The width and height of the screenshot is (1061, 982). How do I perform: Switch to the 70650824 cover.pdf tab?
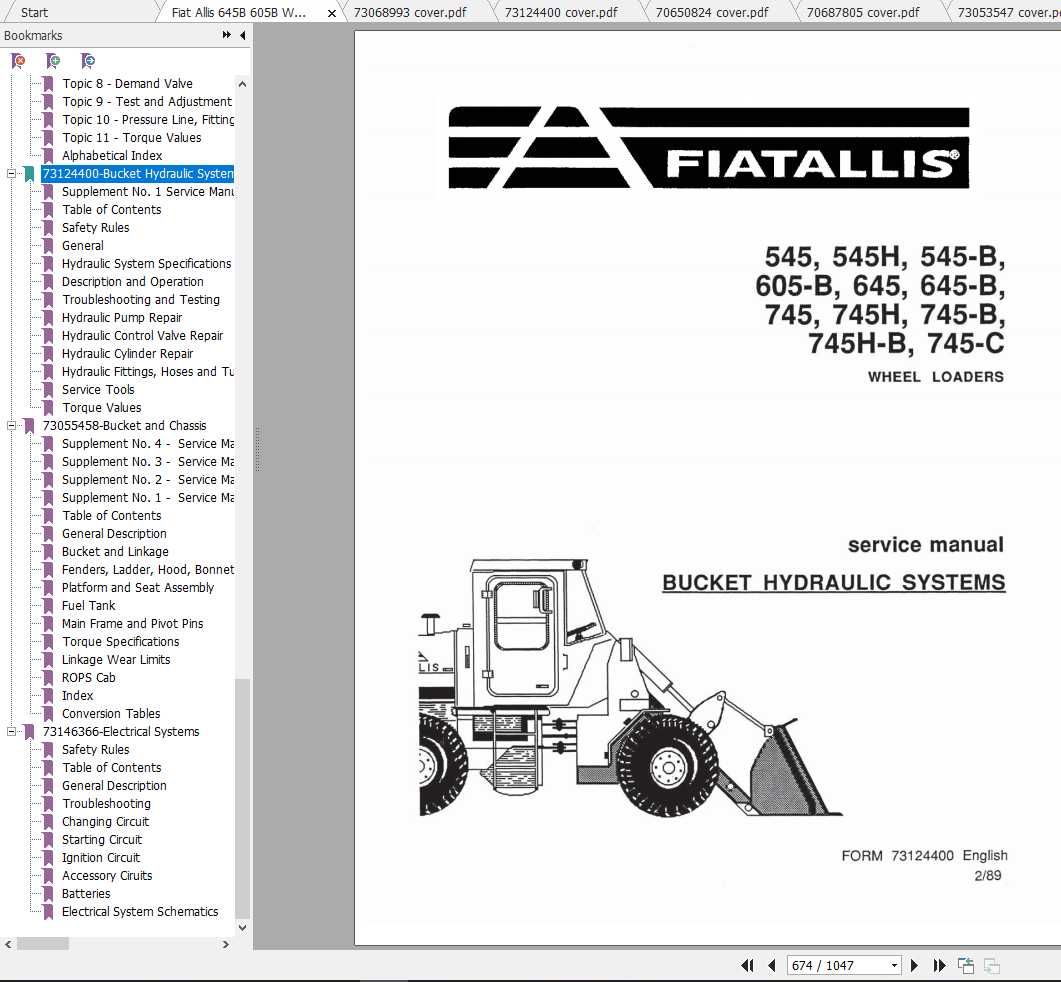(712, 12)
